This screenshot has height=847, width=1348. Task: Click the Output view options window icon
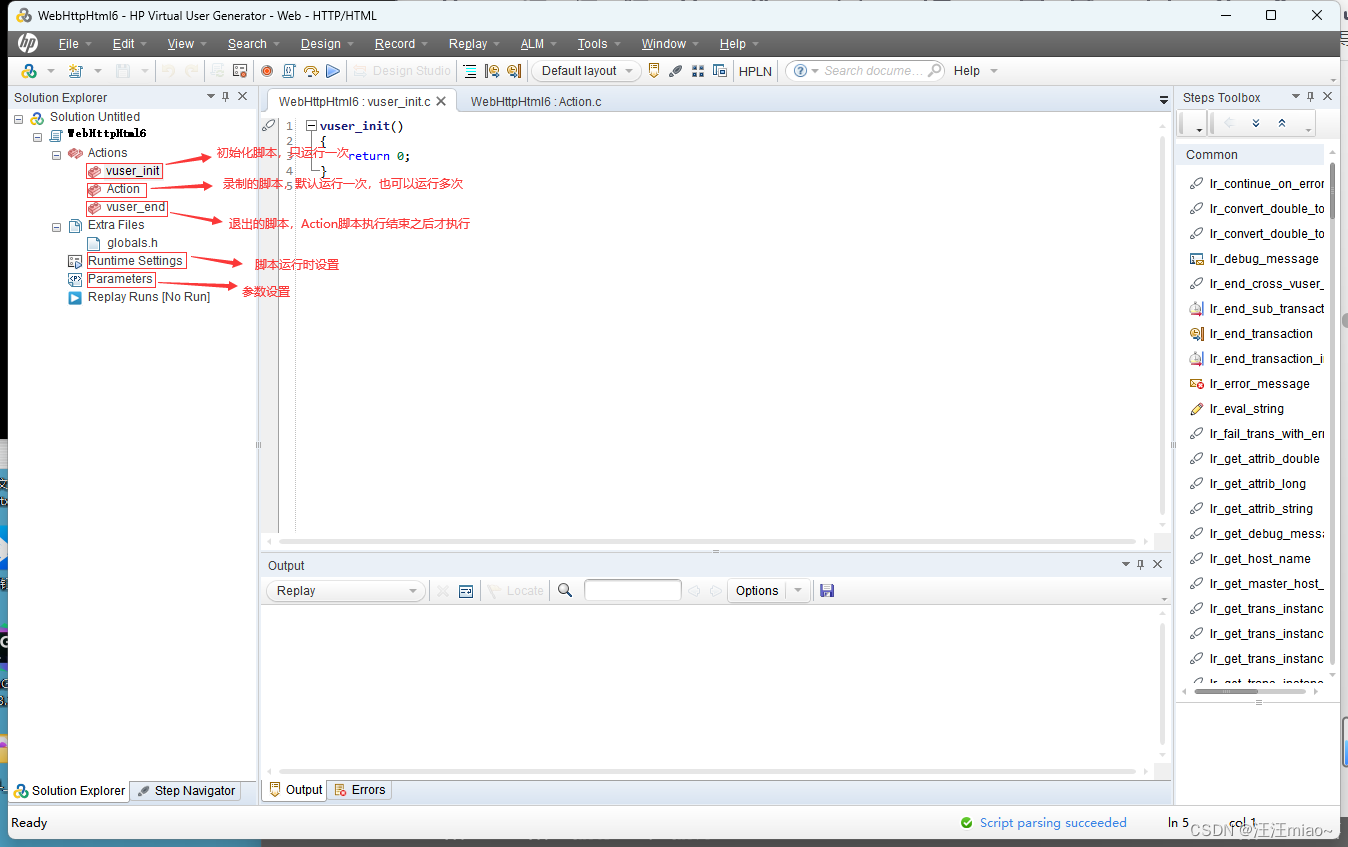coord(466,591)
